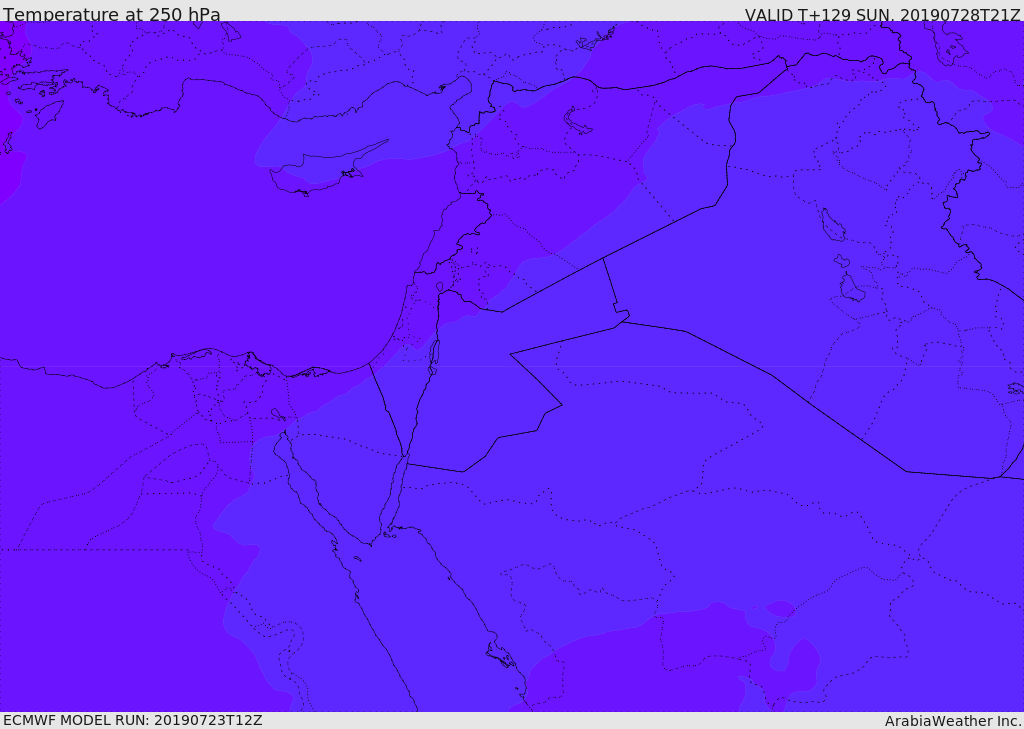Click the 'Temperature at 250 hPa' title text
Image resolution: width=1024 pixels, height=729 pixels.
(x=112, y=14)
